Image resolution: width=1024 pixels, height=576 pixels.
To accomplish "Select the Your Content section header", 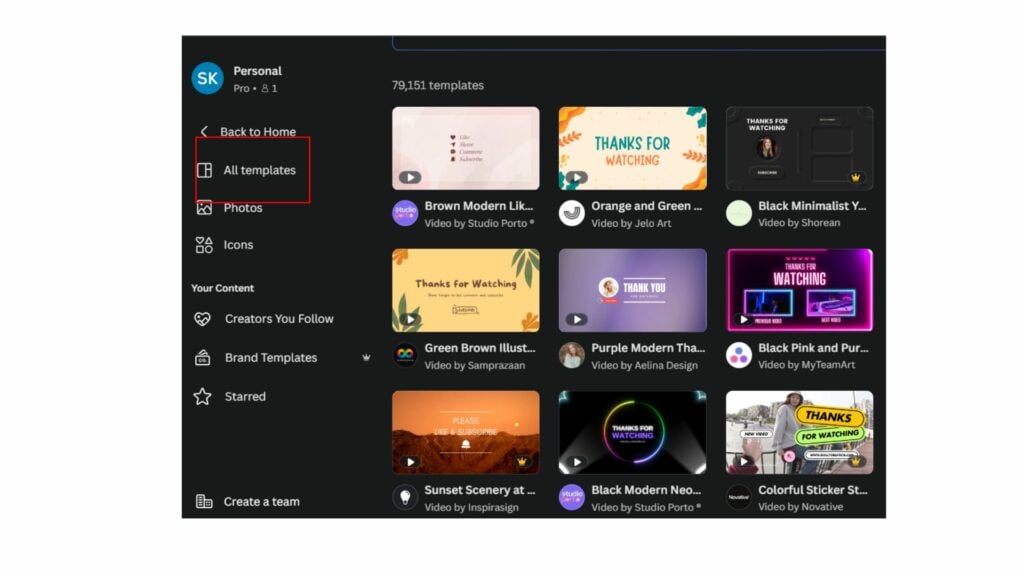I will click(x=222, y=288).
